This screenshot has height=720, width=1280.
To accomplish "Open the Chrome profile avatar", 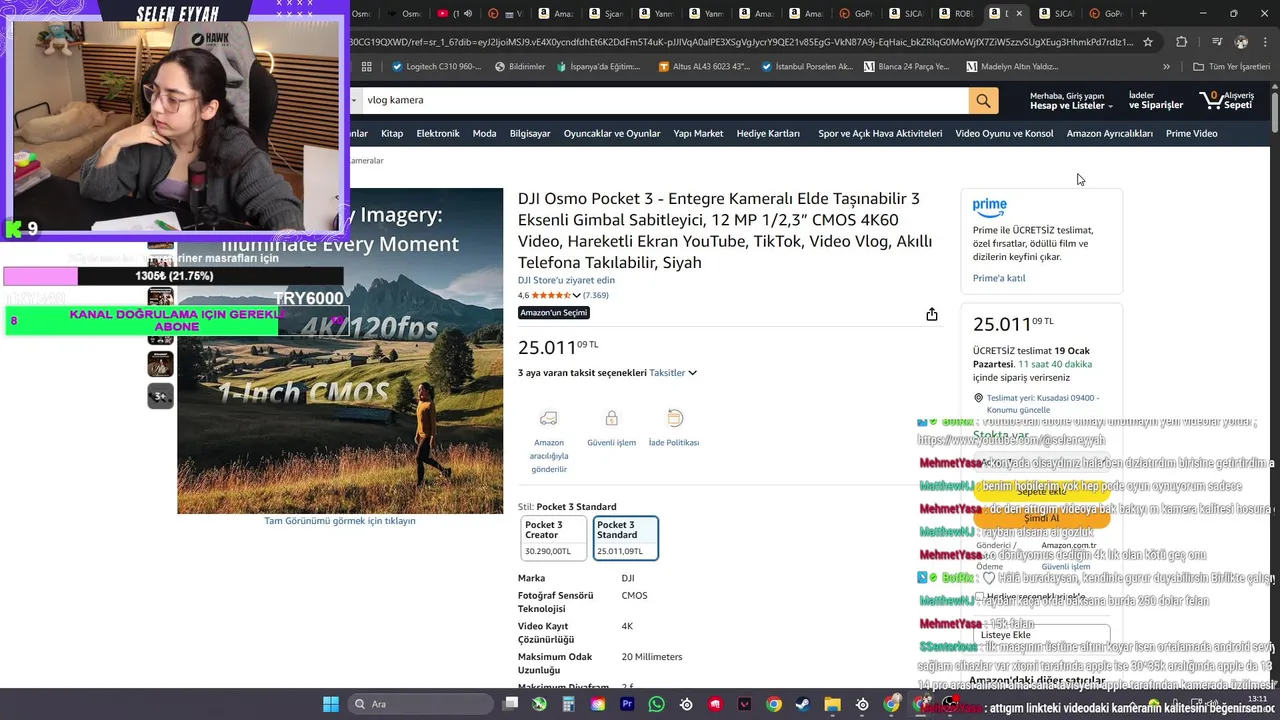I will (x=1241, y=42).
